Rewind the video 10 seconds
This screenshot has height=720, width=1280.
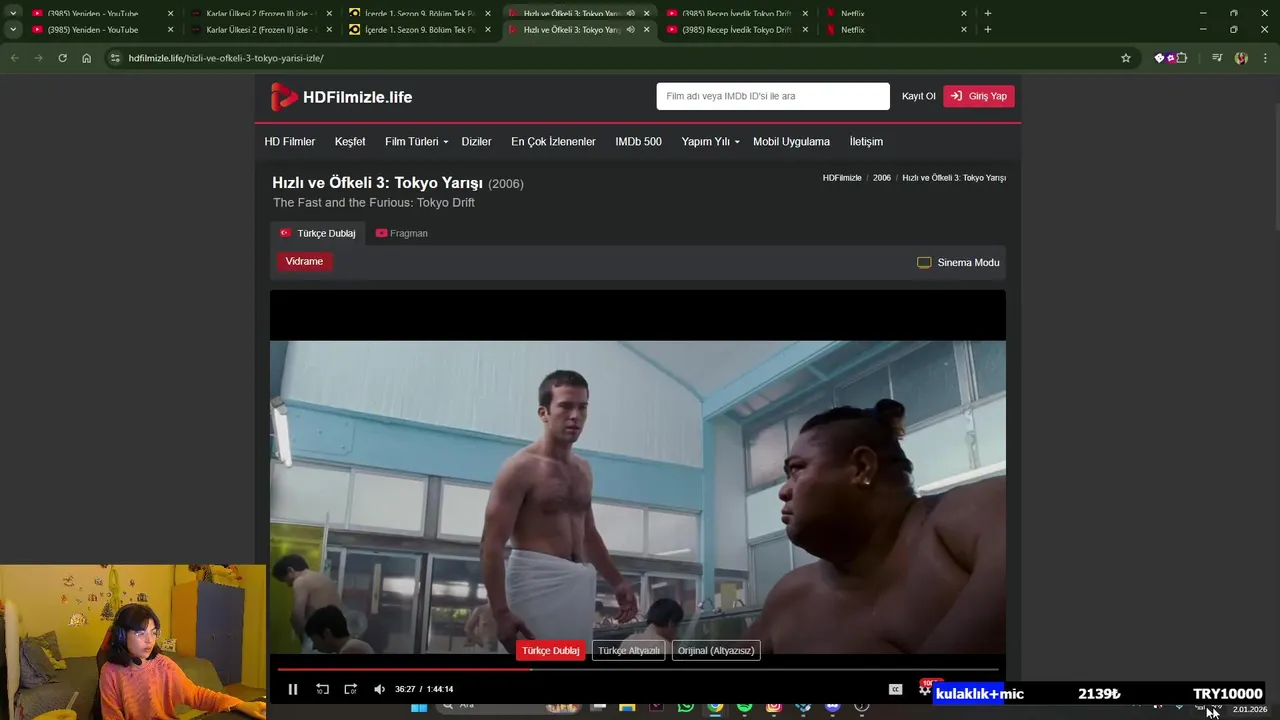[322, 689]
